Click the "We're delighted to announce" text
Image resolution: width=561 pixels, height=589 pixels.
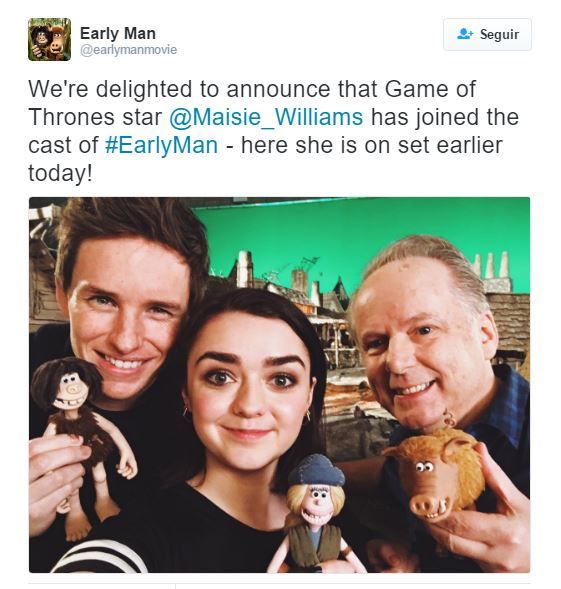181,89
